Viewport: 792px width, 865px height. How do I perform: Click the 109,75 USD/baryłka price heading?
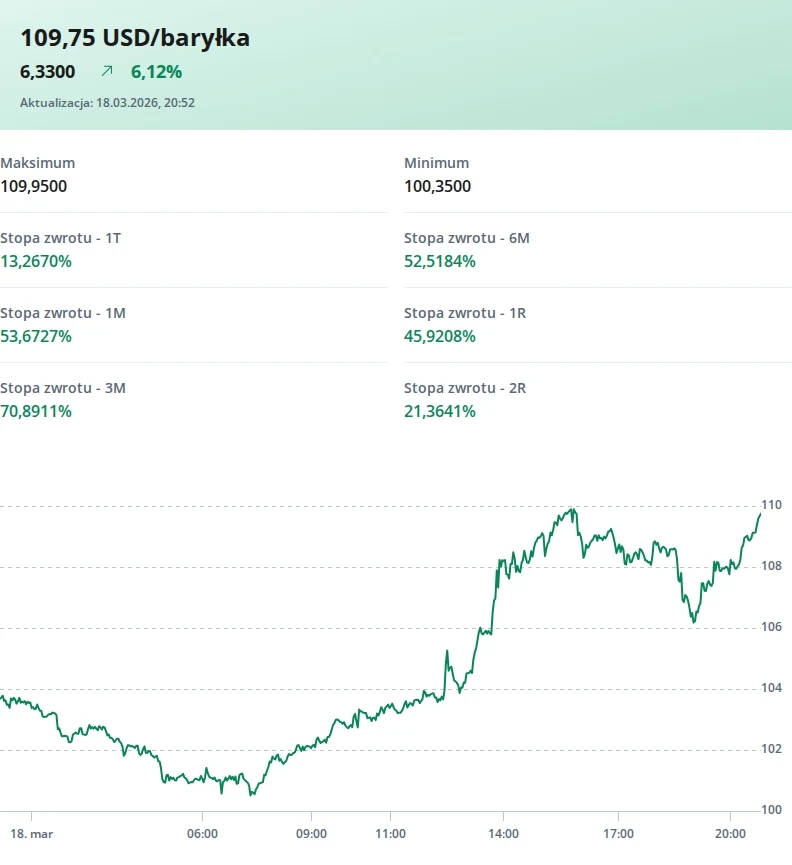[135, 38]
